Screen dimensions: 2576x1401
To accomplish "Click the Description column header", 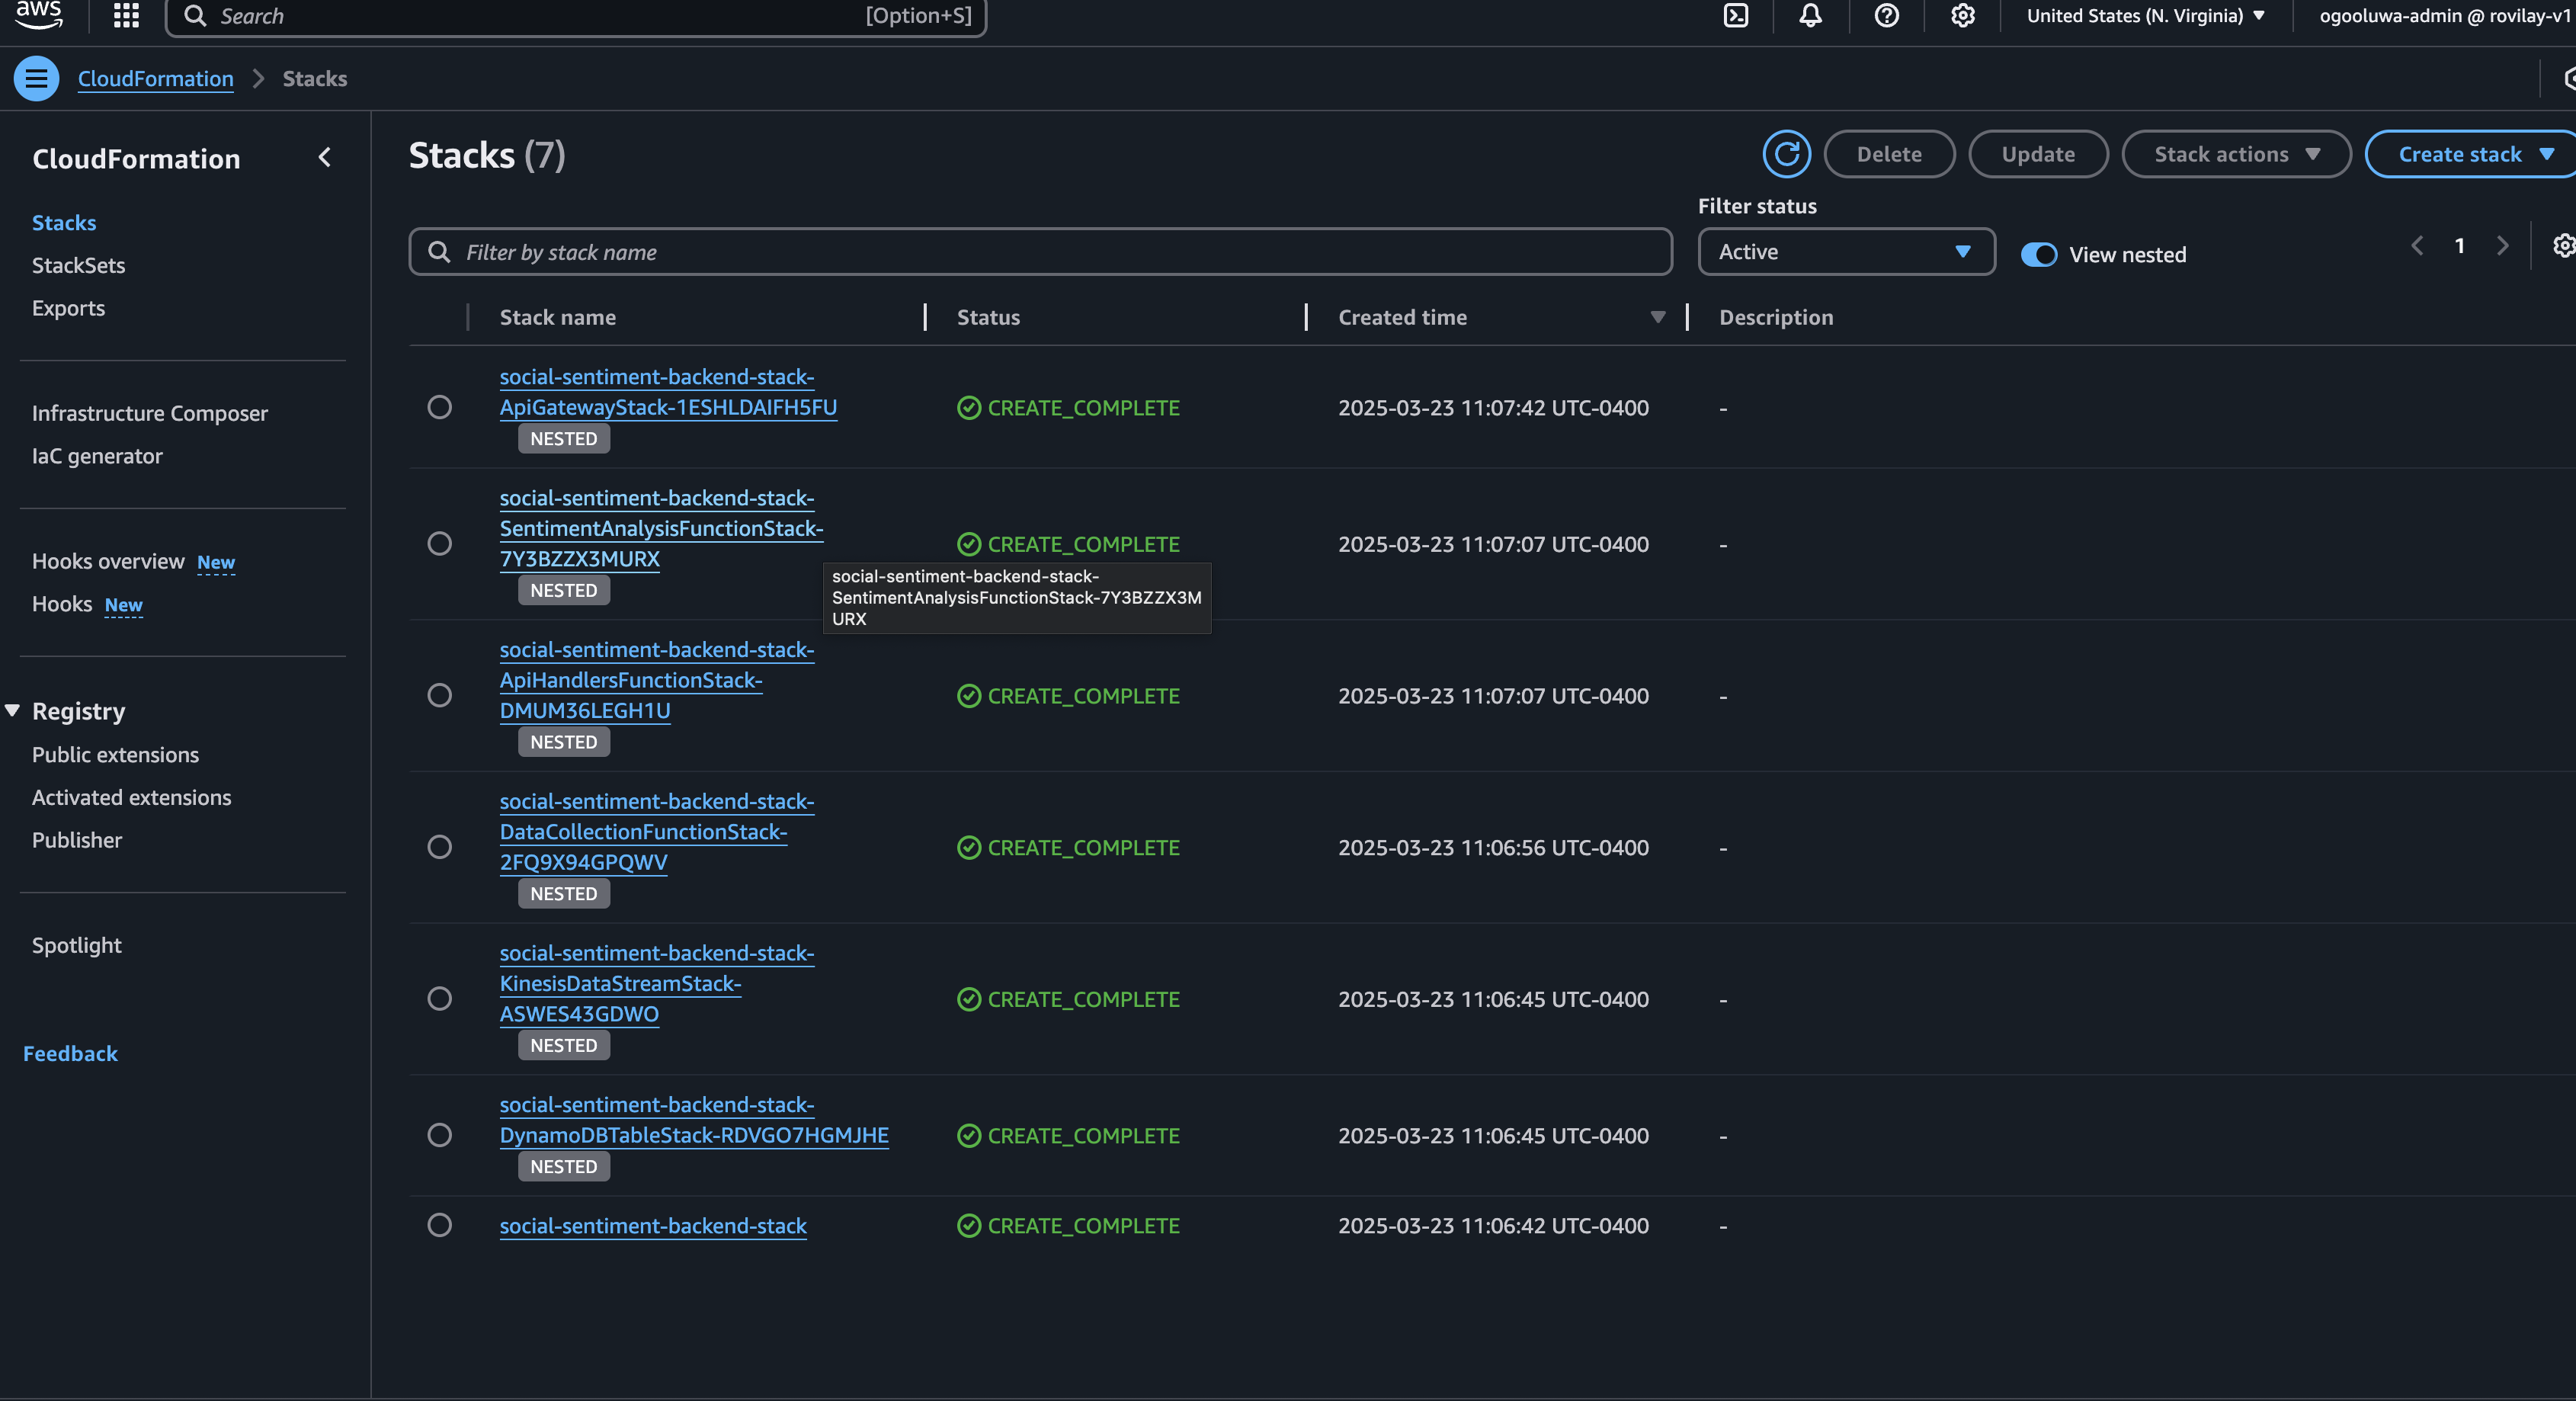I will point(1776,317).
